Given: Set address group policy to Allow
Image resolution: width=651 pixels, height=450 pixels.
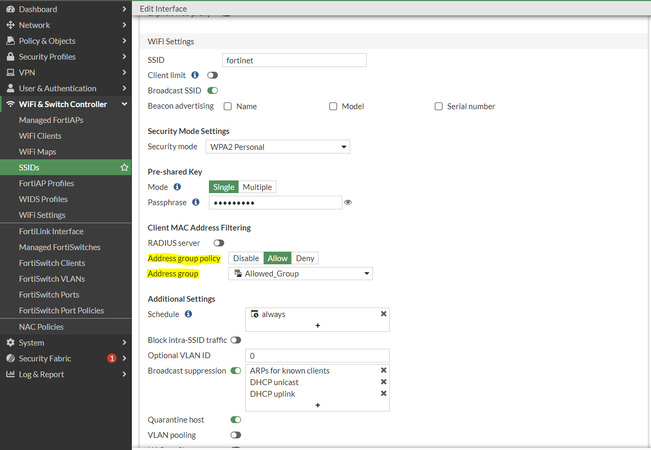Looking at the screenshot, I should 277,258.
